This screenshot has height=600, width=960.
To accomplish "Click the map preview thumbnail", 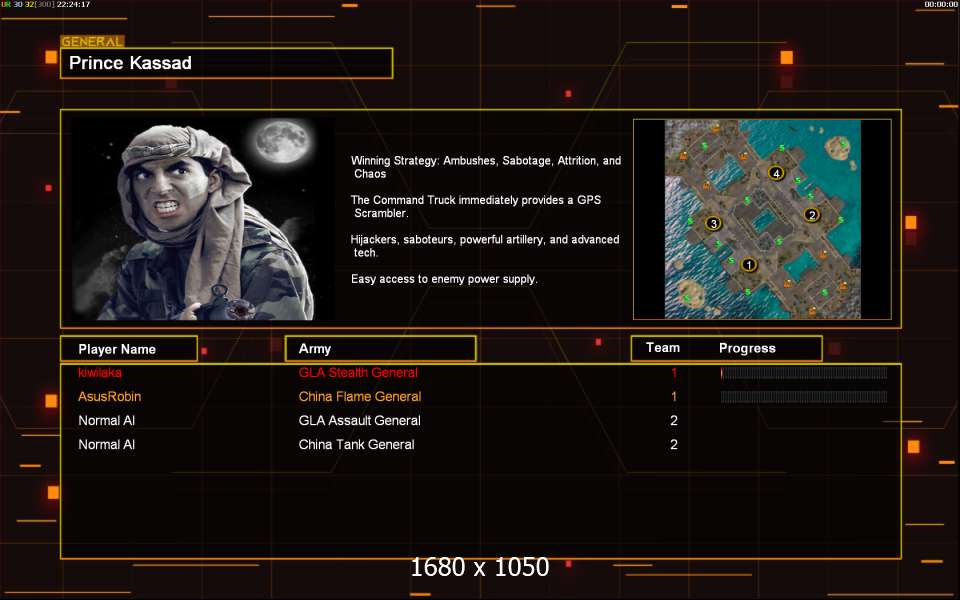I will [x=762, y=219].
